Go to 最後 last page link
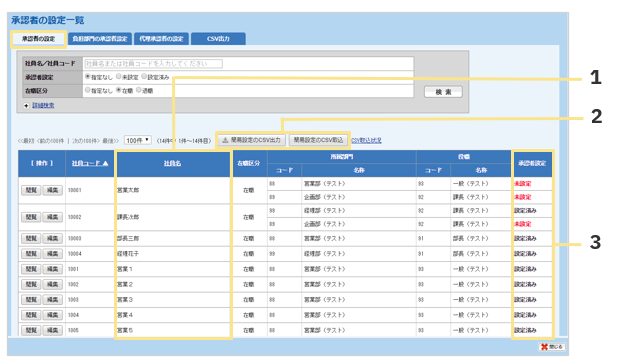 pos(110,141)
